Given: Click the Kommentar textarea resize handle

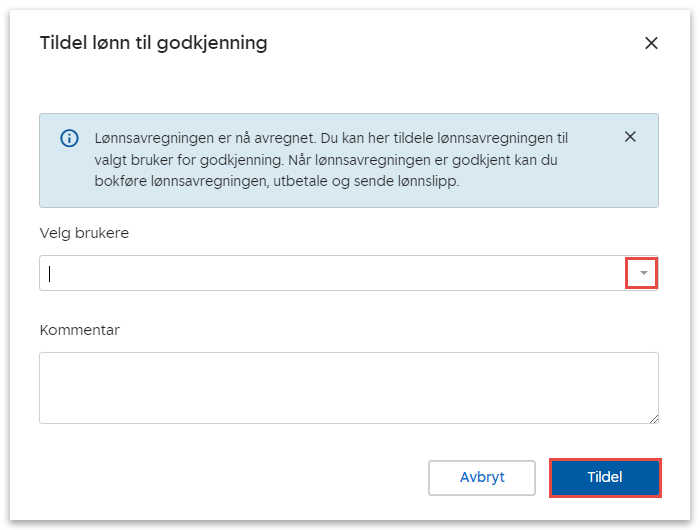Looking at the screenshot, I should point(654,419).
